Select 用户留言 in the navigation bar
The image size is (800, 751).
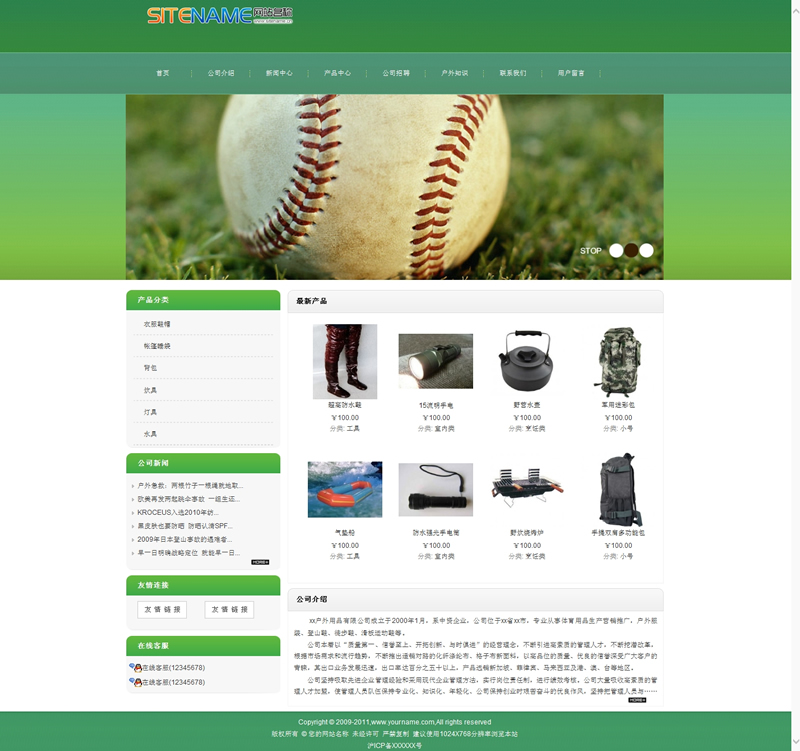571,73
